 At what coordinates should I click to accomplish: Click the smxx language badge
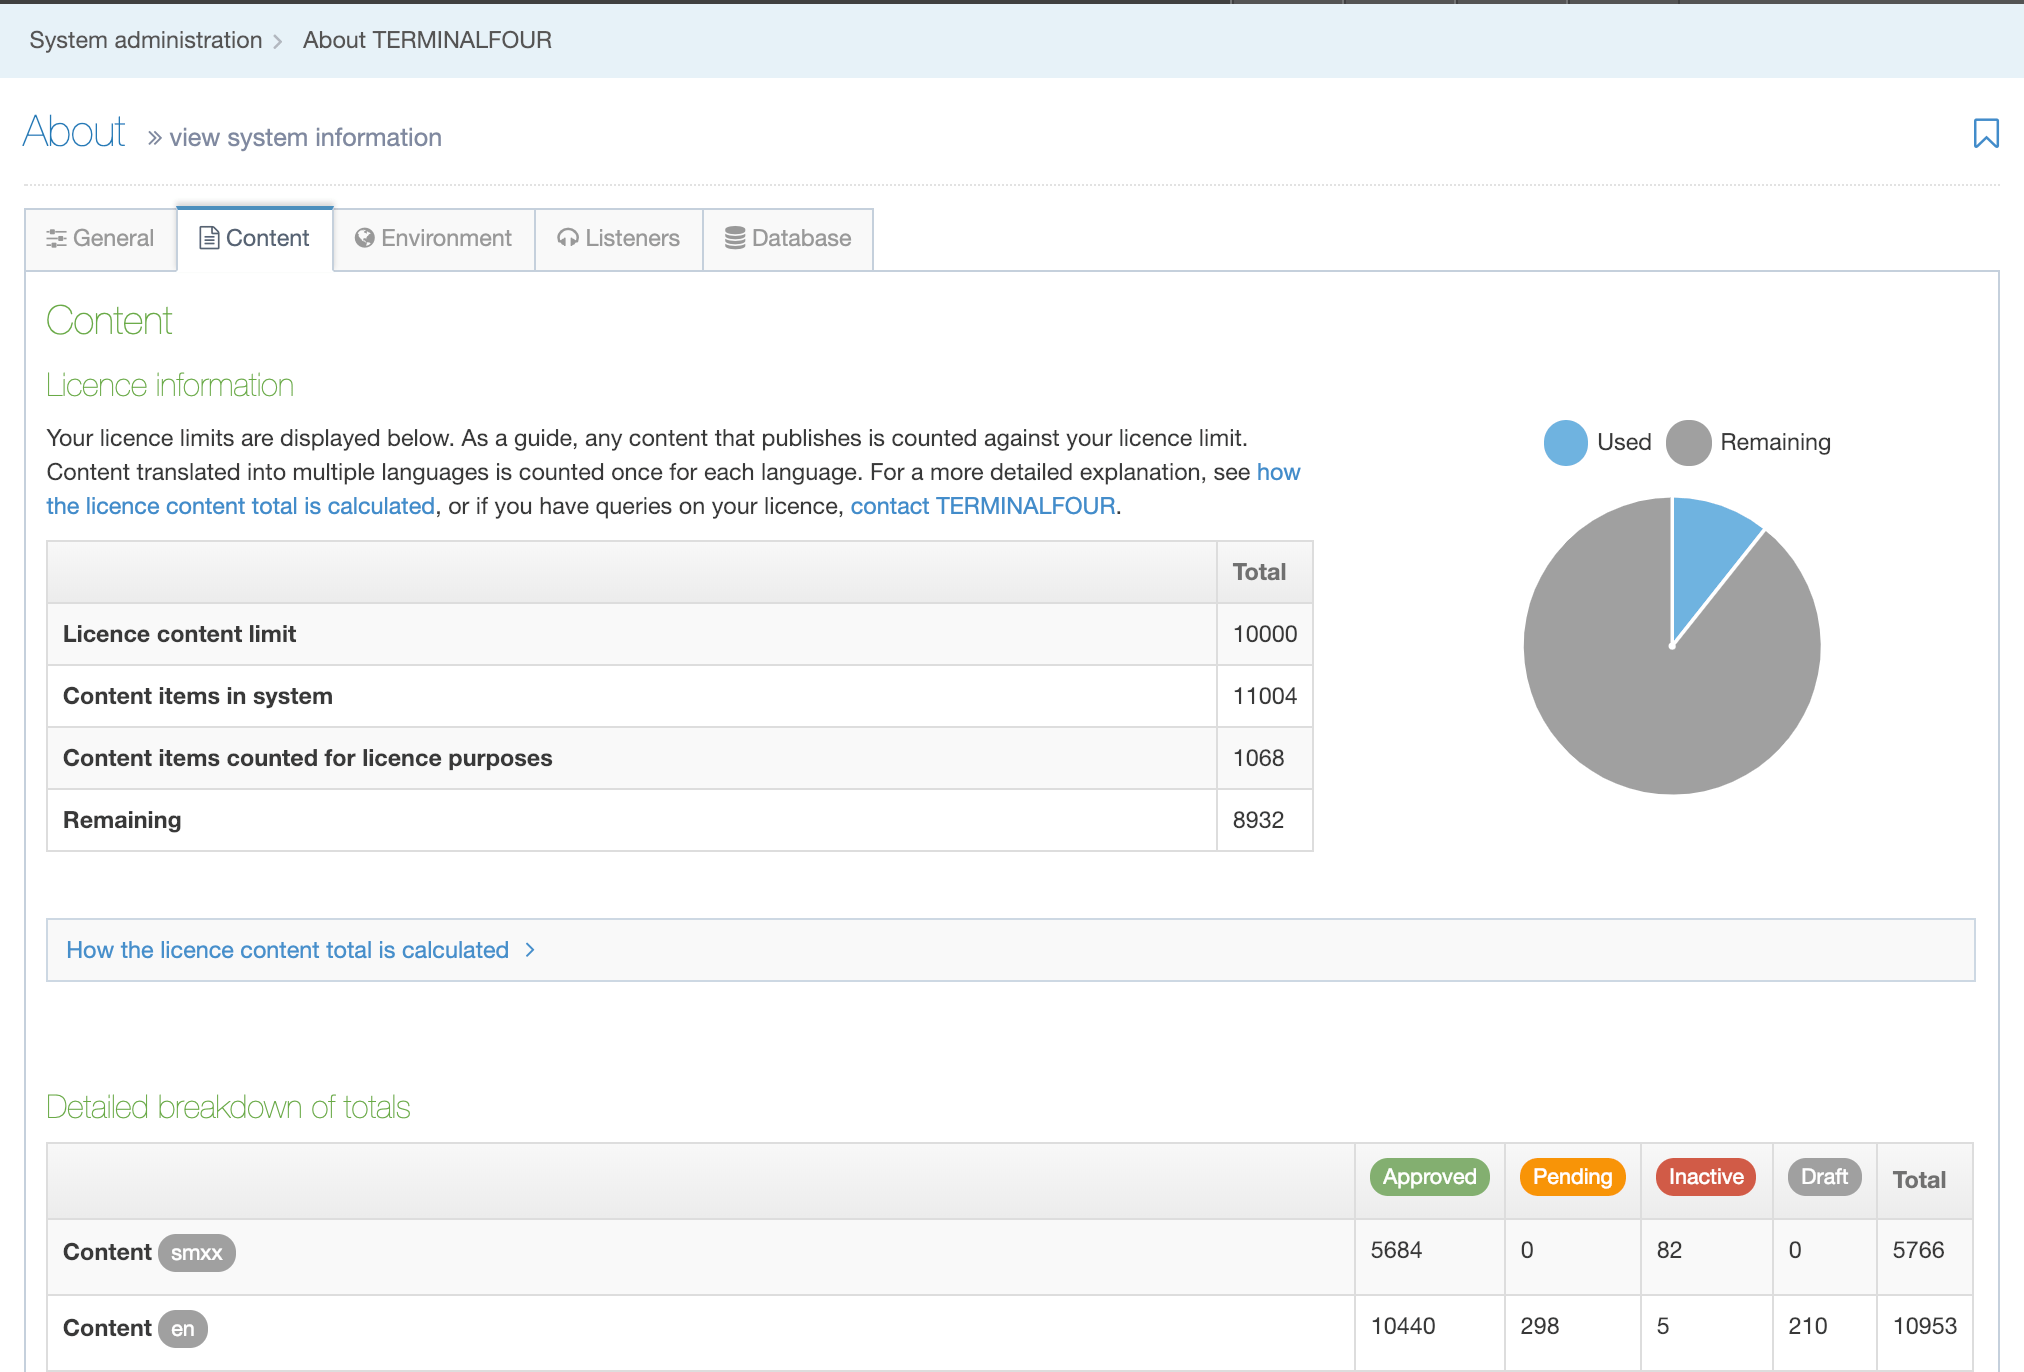[x=196, y=1253]
